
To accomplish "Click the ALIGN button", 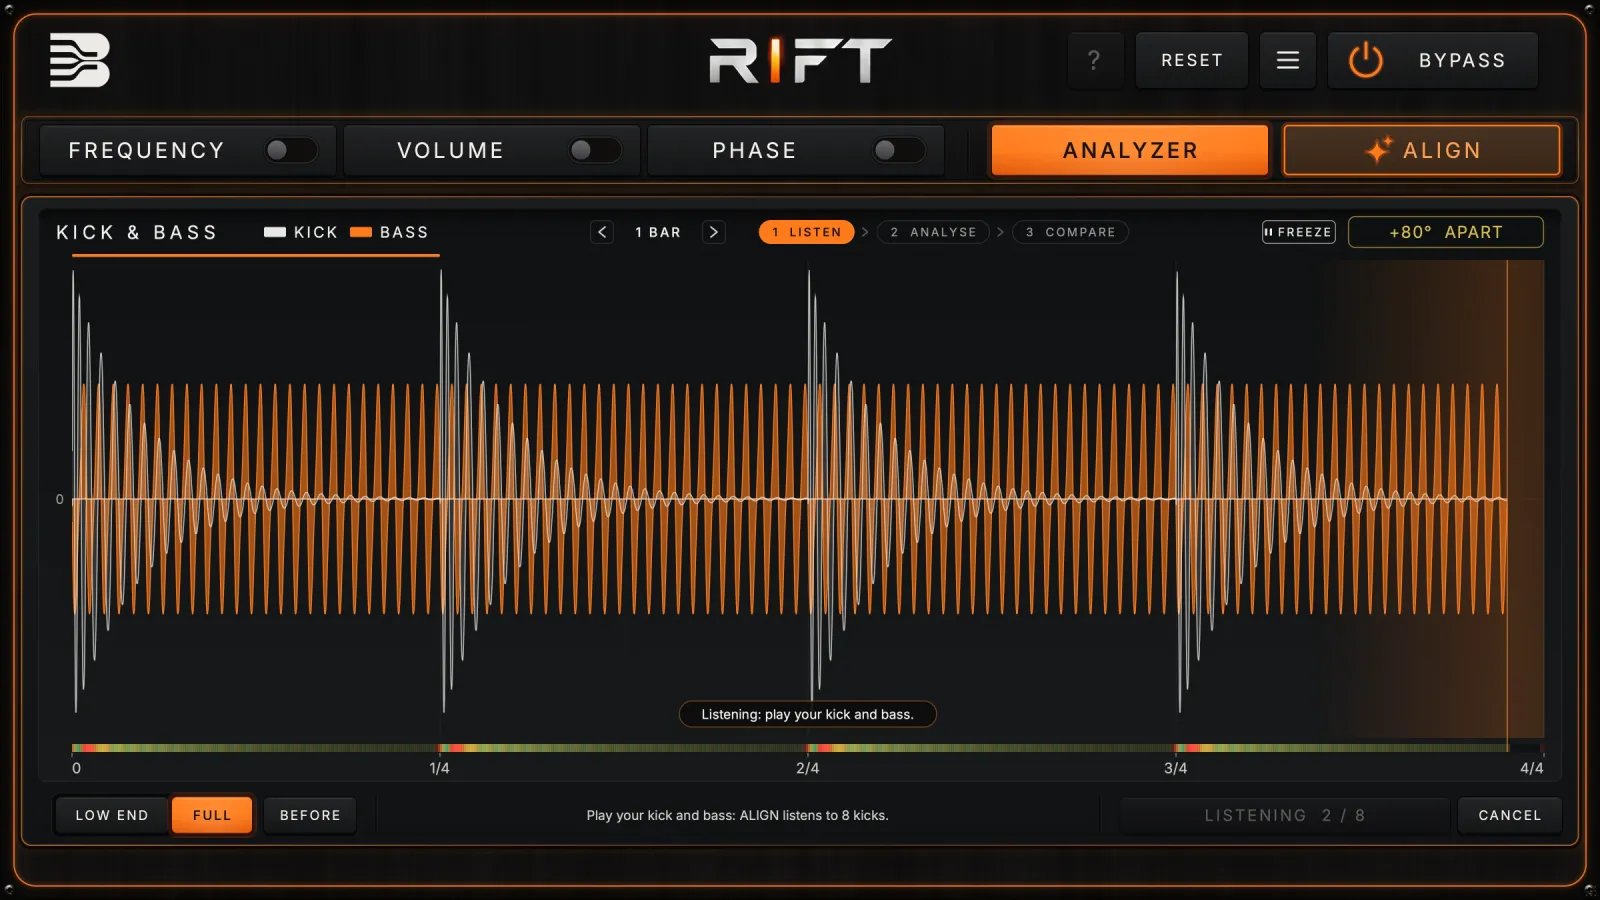I will pyautogui.click(x=1422, y=150).
